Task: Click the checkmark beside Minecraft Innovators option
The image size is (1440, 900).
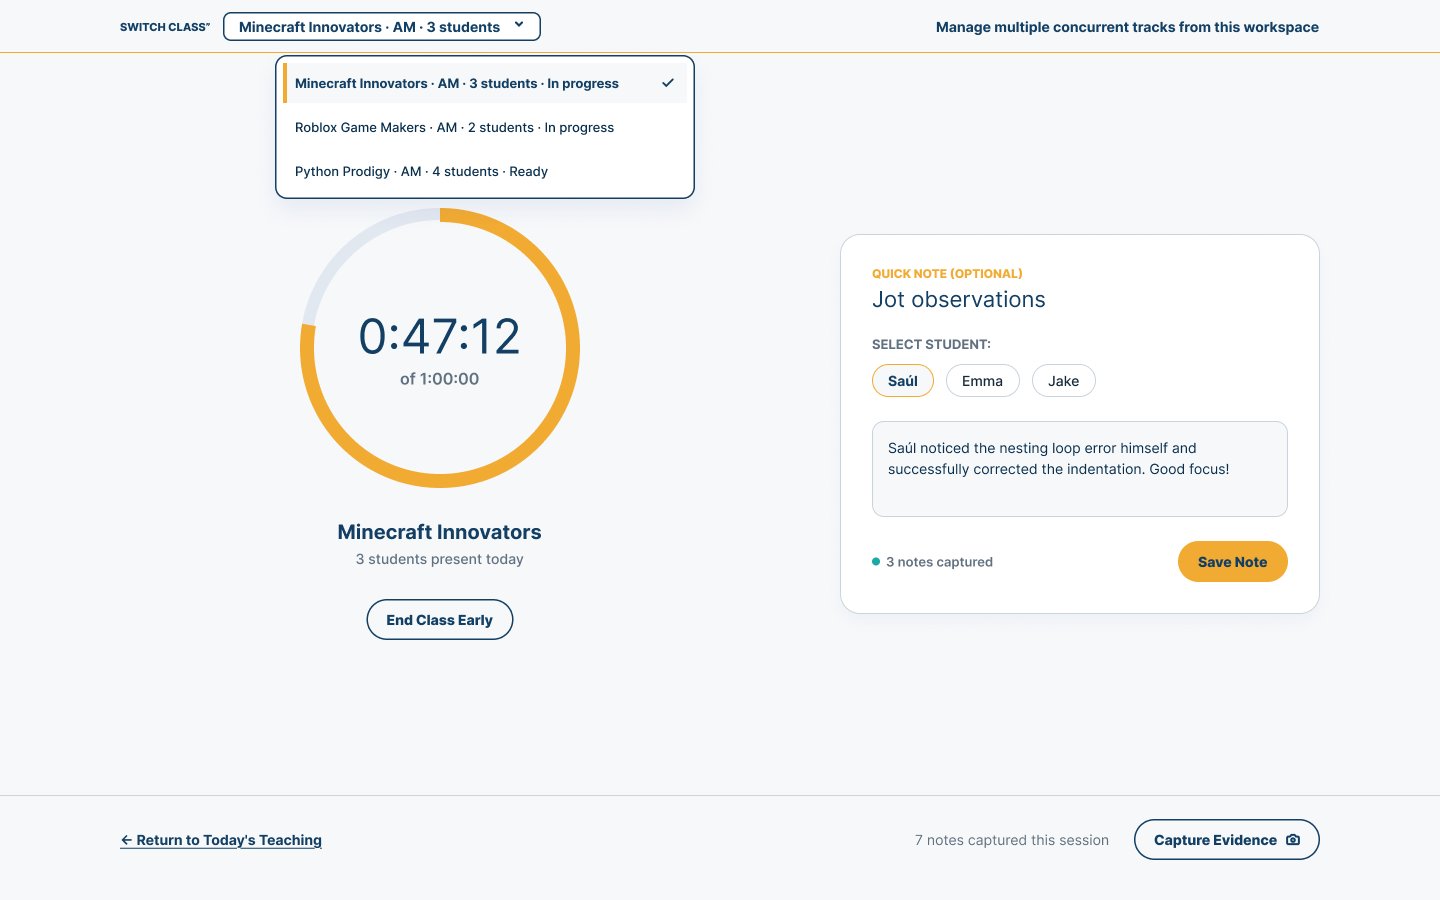Action: tap(668, 83)
